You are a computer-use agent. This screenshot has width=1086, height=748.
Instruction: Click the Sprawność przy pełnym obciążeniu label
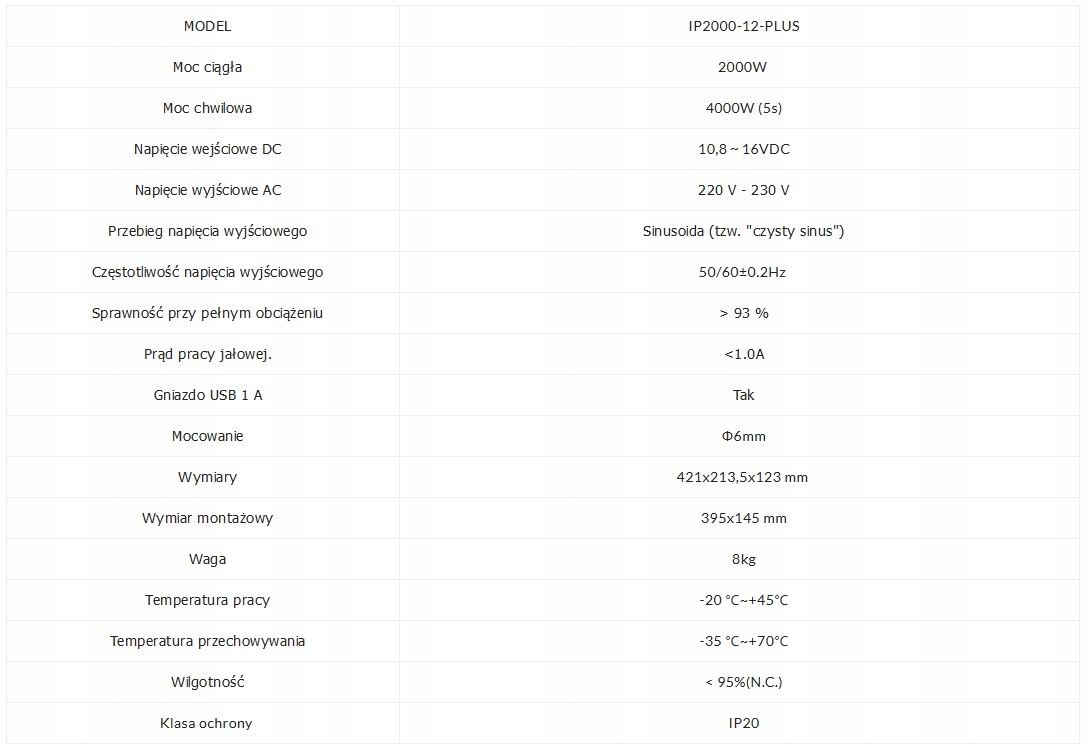tap(207, 313)
